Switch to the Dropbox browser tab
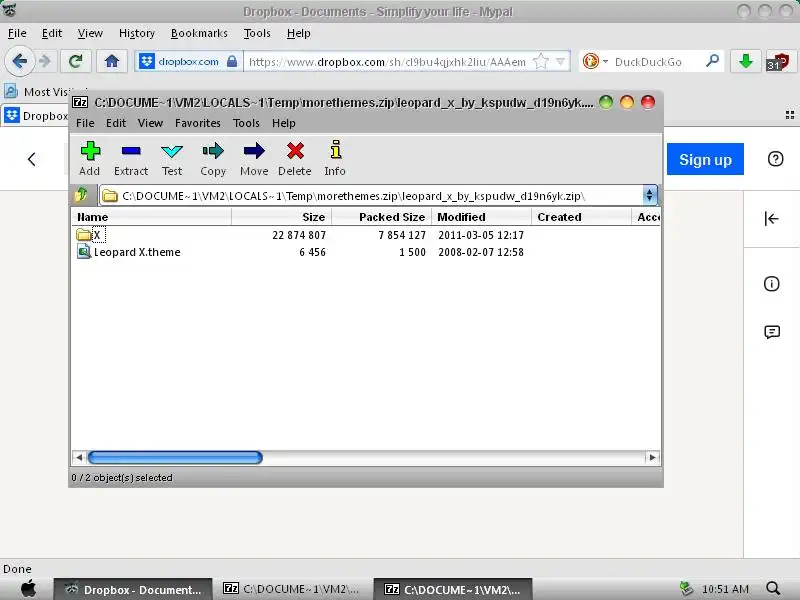800x600 pixels. click(36, 116)
